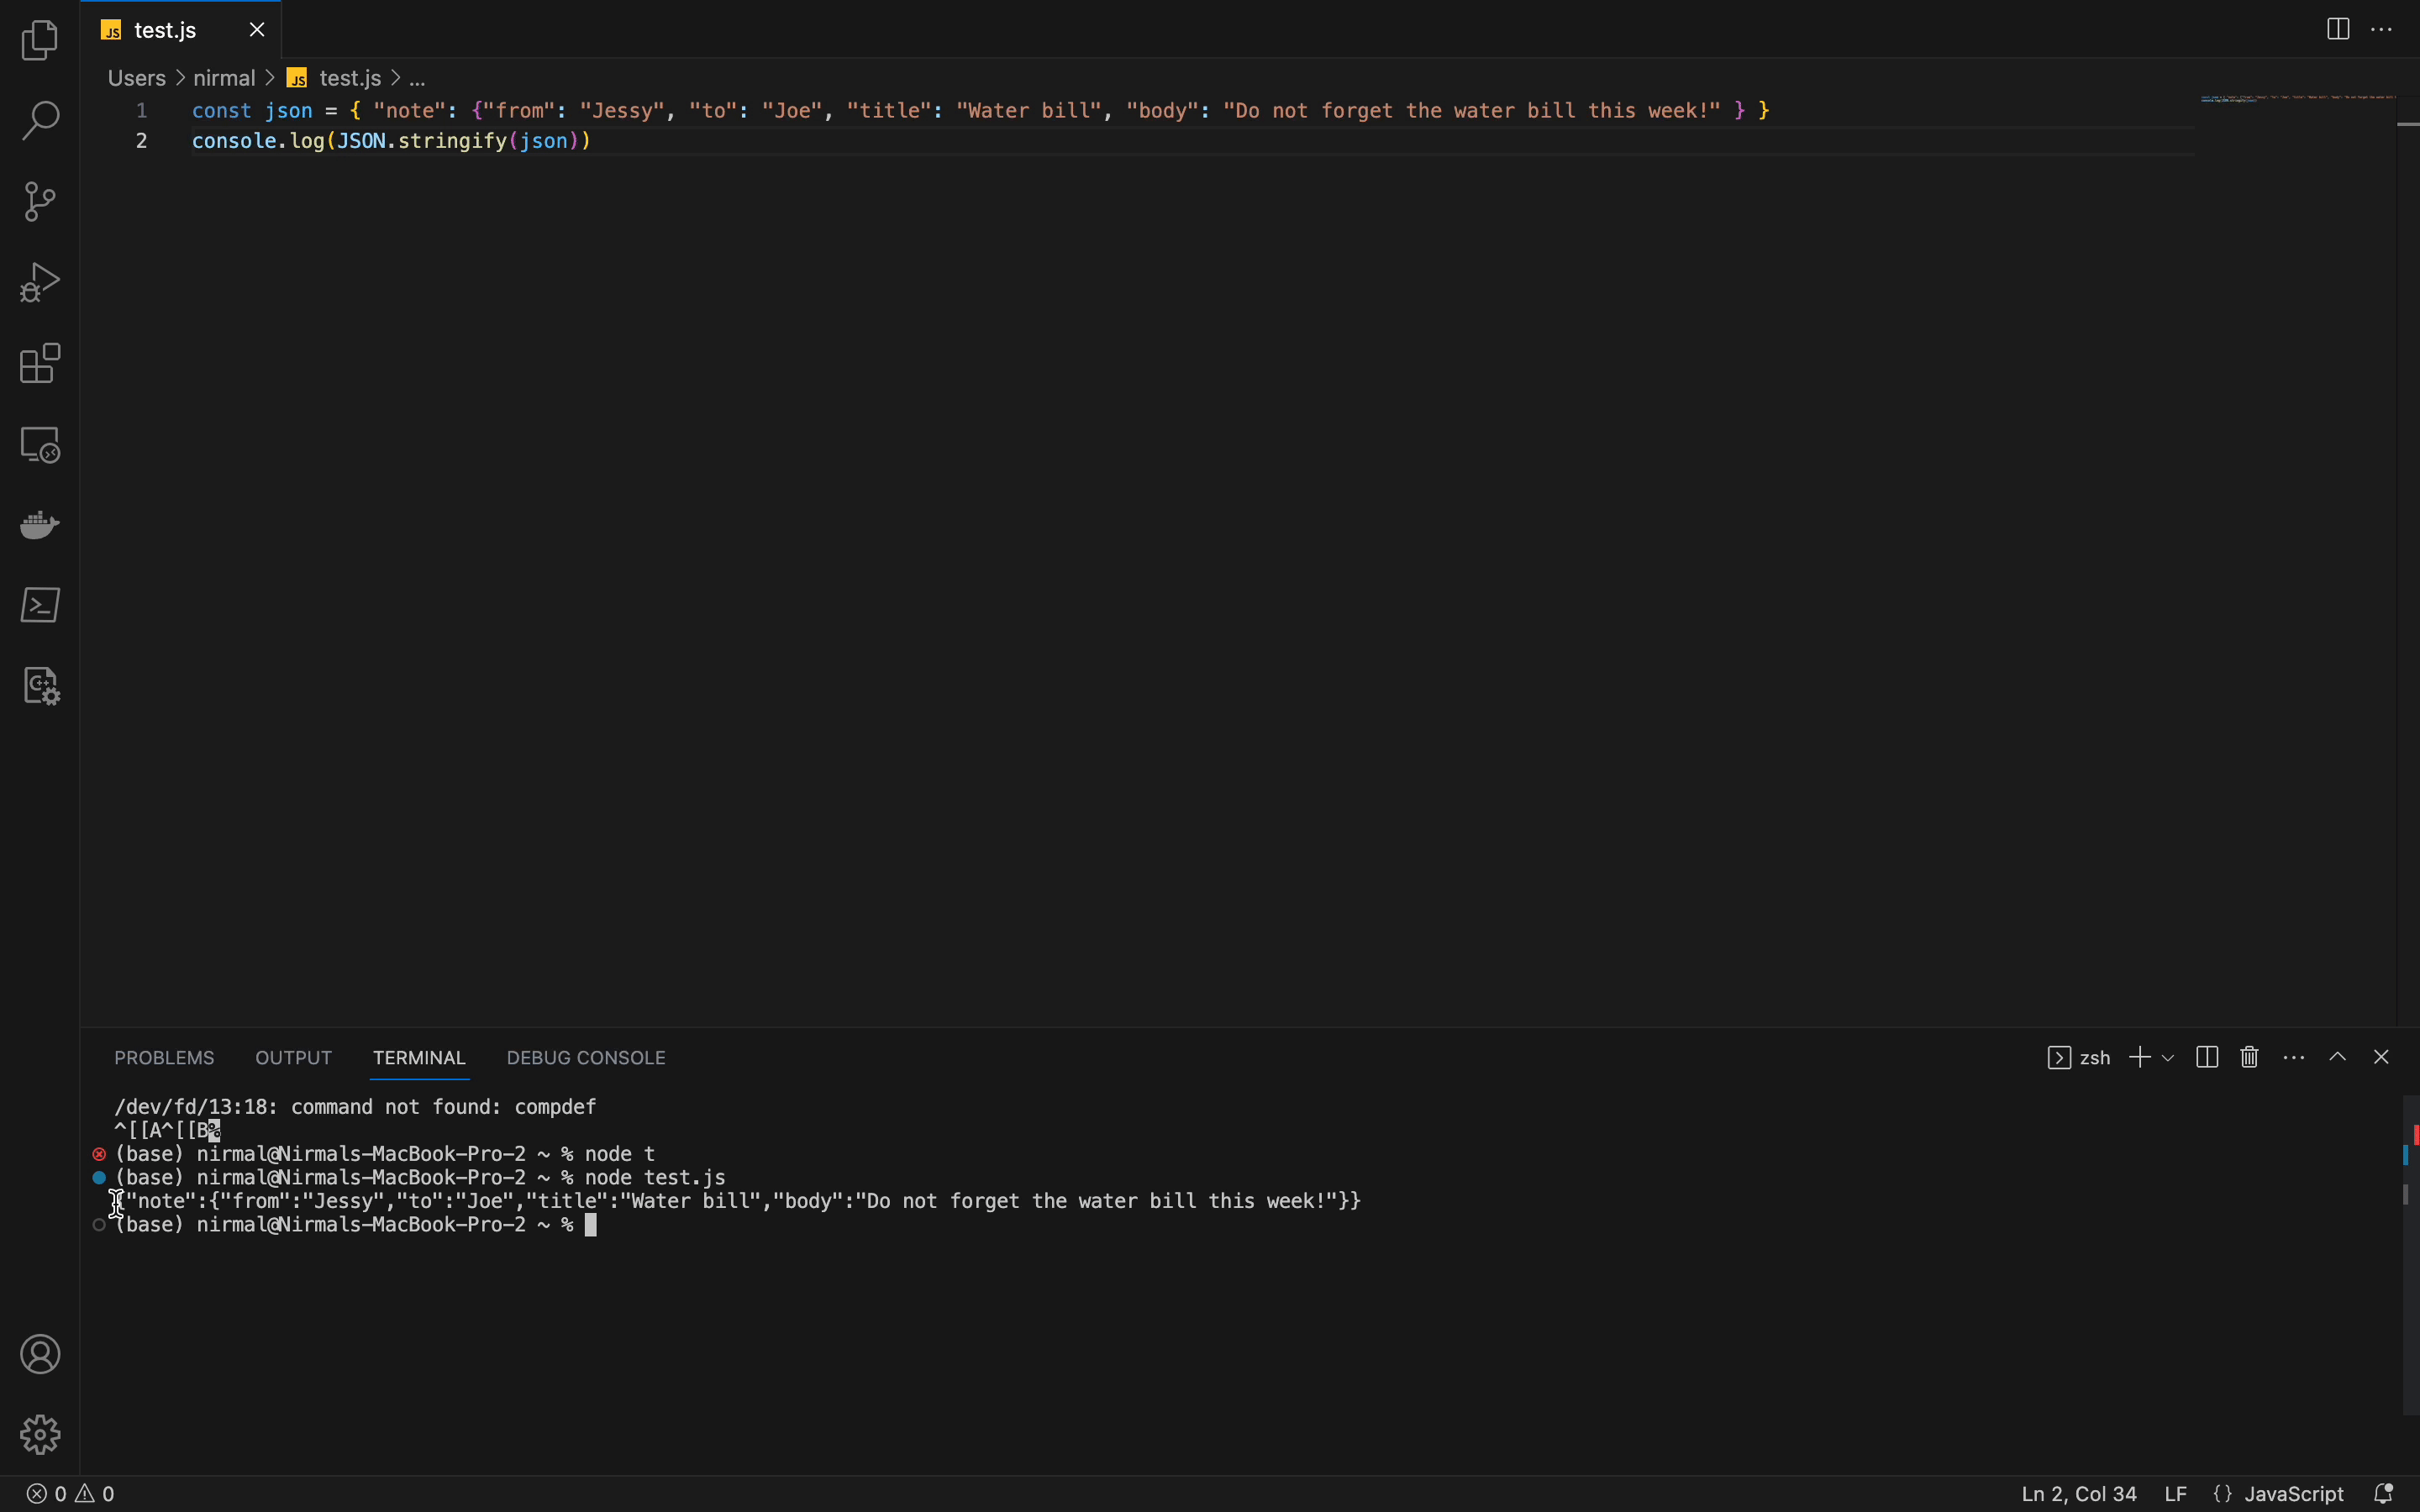Open the Source Control view
The height and width of the screenshot is (1512, 2420).
click(x=40, y=202)
